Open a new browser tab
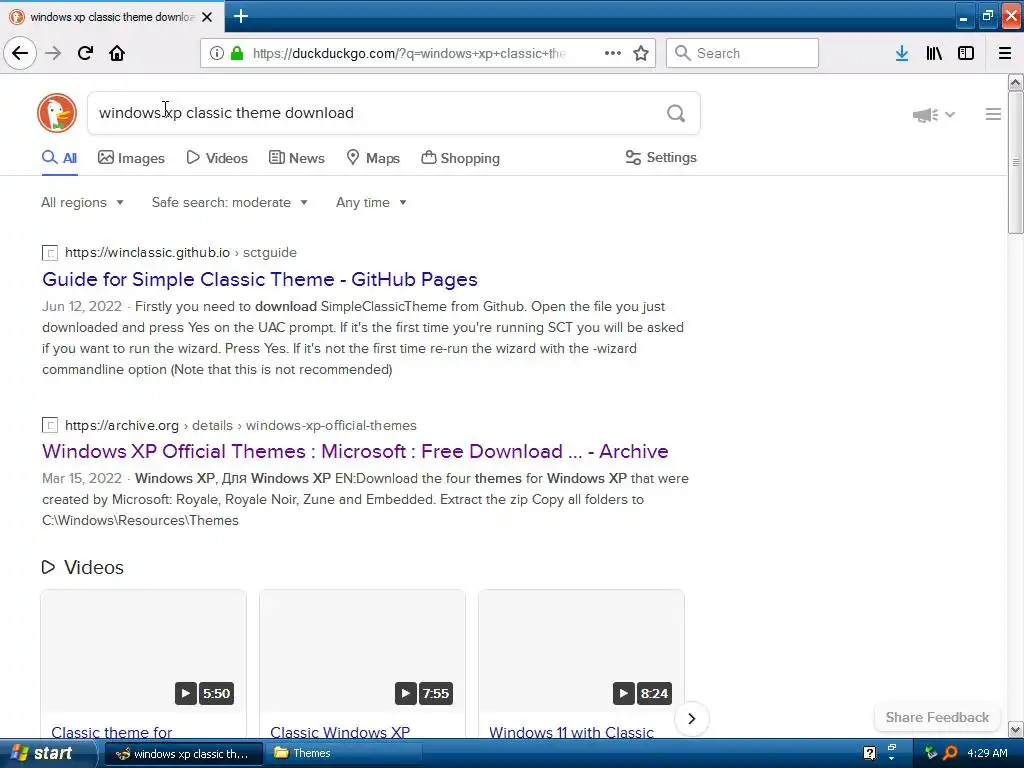Viewport: 1024px width, 768px height. click(x=240, y=16)
